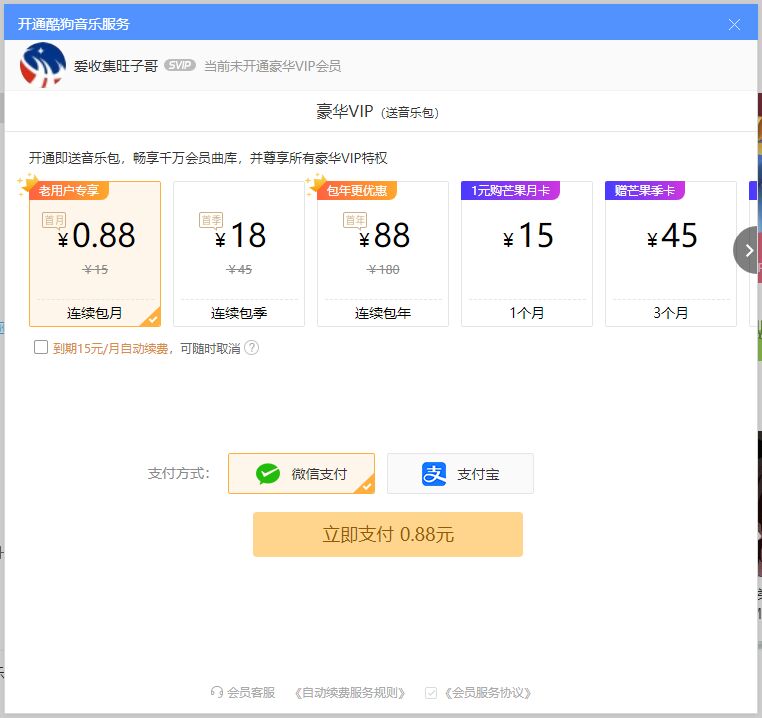Show more plans with the right arrow
762x718 pixels.
(x=747, y=250)
